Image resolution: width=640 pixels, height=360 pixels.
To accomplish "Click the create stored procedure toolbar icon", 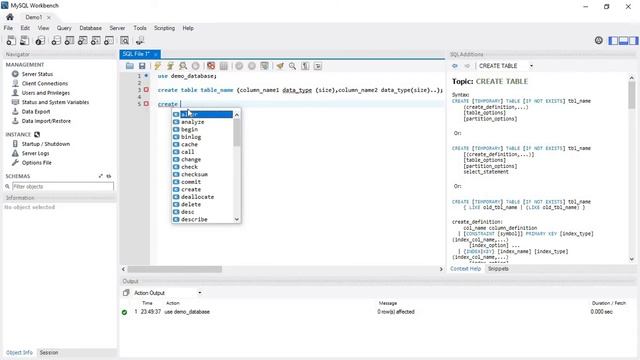I will coord(96,40).
